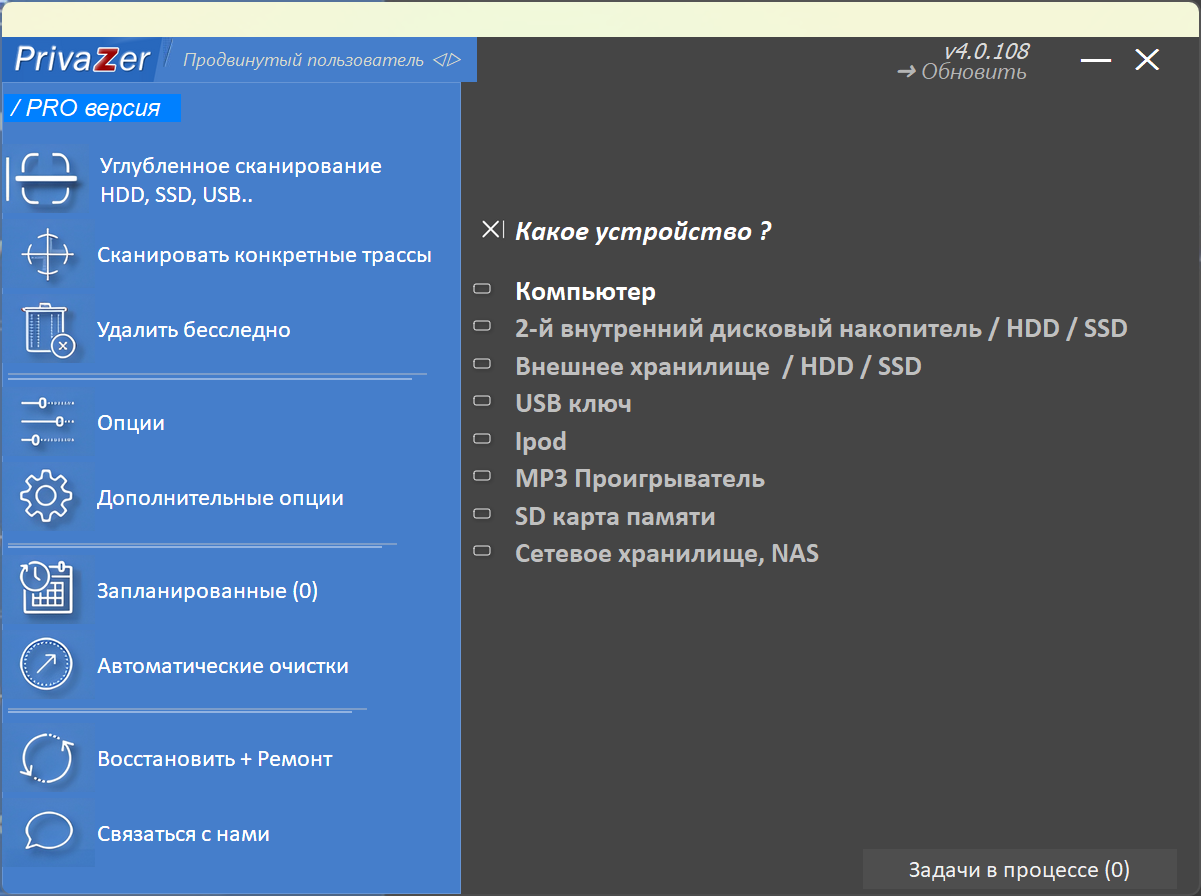Click the speech bubble contact icon
The image size is (1201, 896).
pyautogui.click(x=47, y=833)
